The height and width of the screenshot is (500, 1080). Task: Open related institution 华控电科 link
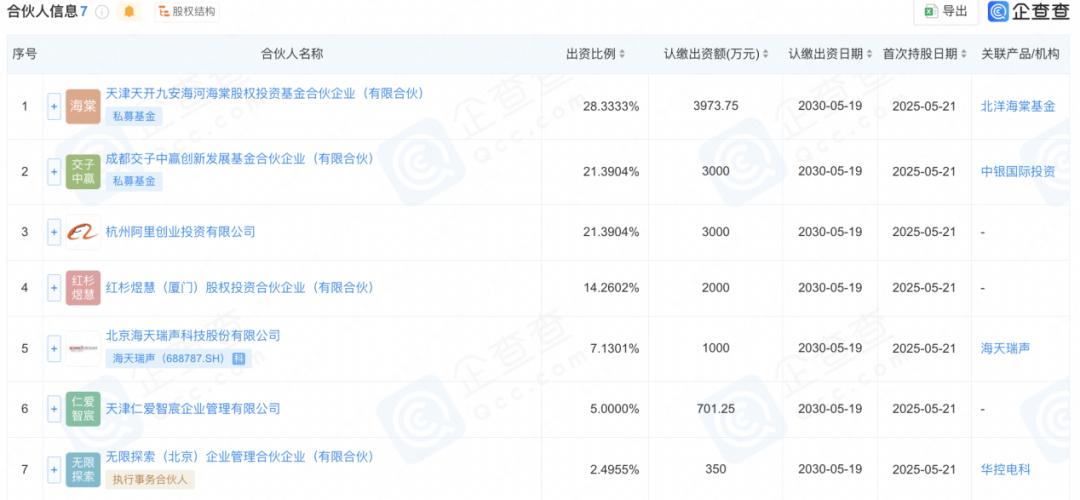[1006, 470]
